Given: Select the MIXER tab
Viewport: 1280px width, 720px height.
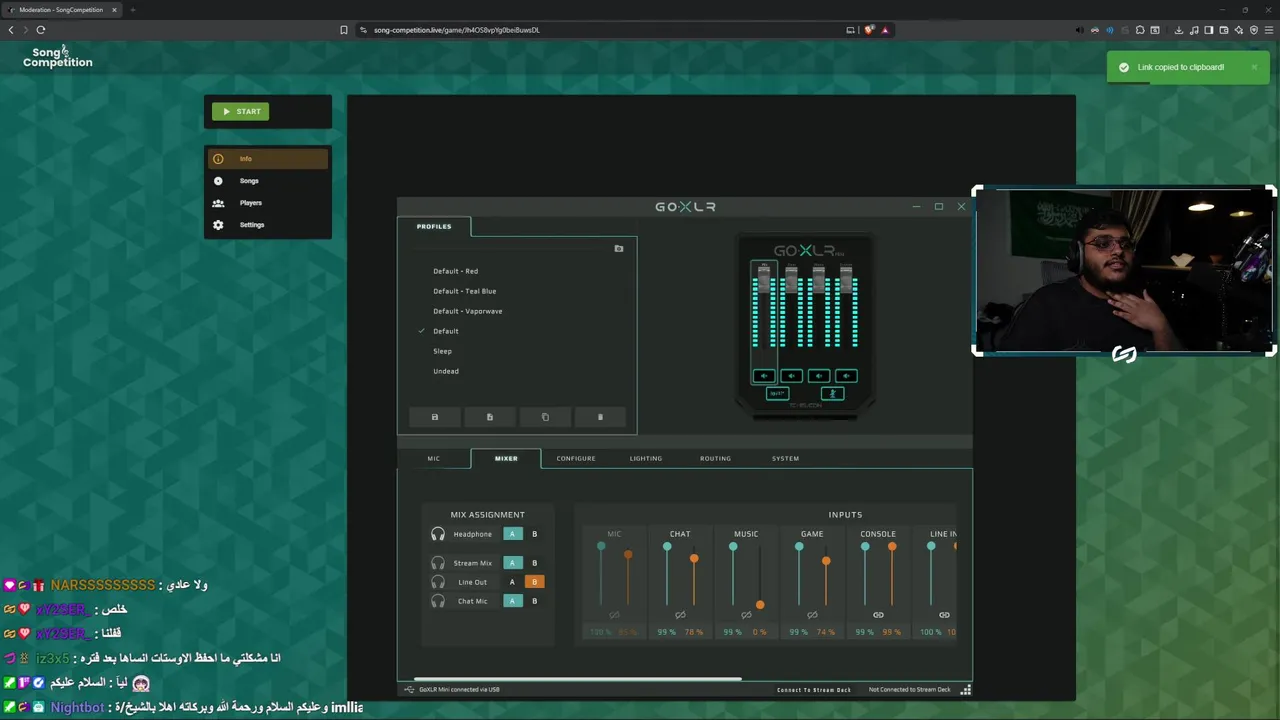Looking at the screenshot, I should click(506, 458).
